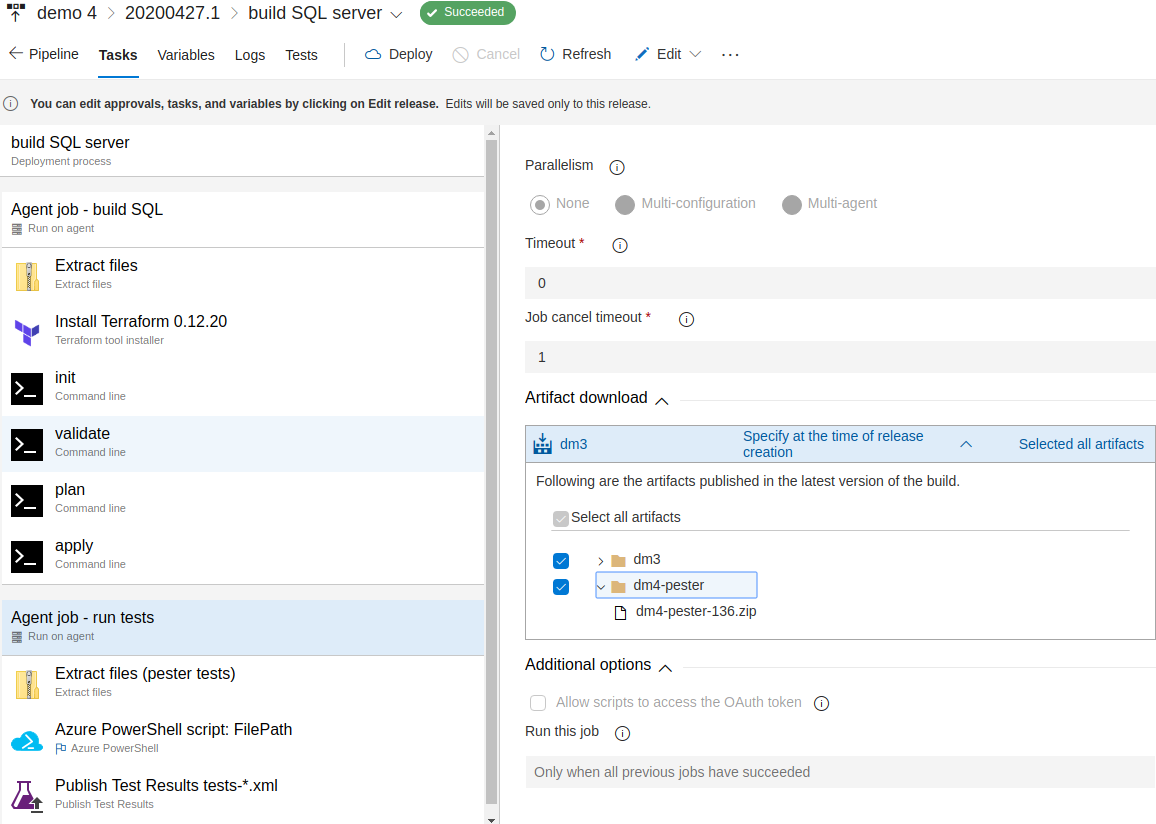1156x824 pixels.
Task: Switch to the Logs tab
Action: pos(250,55)
